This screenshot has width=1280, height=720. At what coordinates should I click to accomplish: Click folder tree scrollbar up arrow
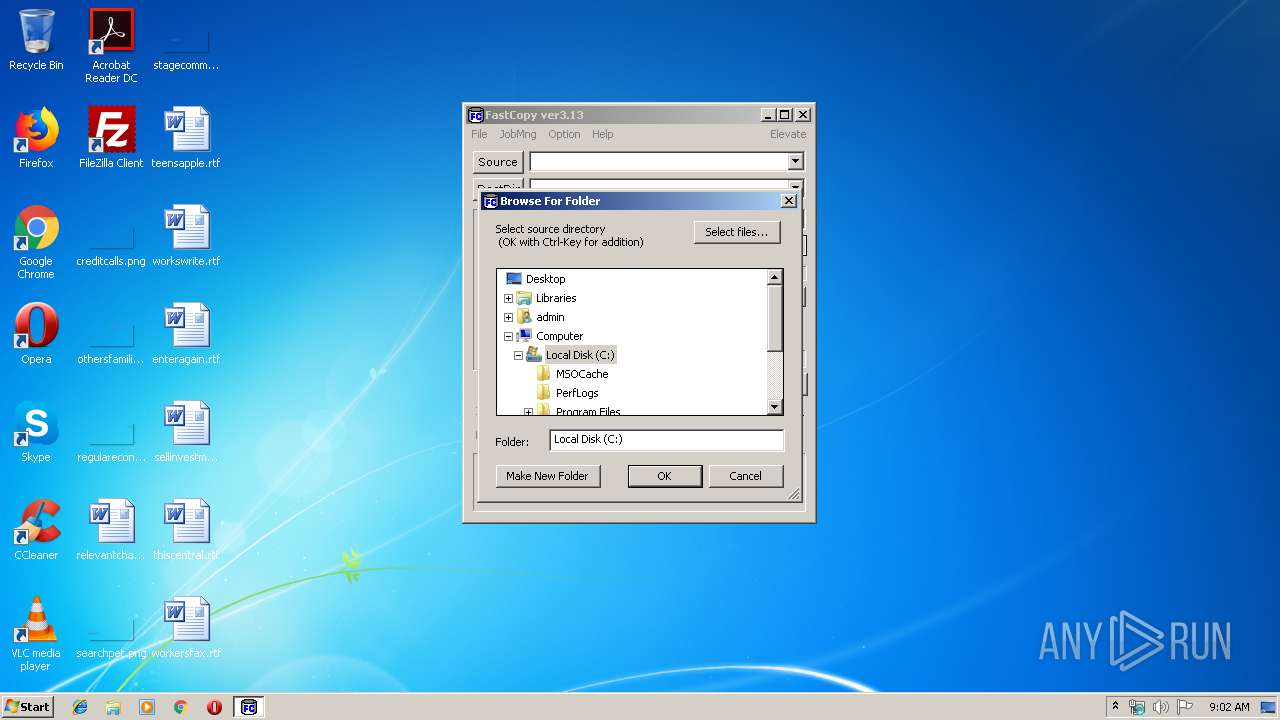tap(774, 277)
